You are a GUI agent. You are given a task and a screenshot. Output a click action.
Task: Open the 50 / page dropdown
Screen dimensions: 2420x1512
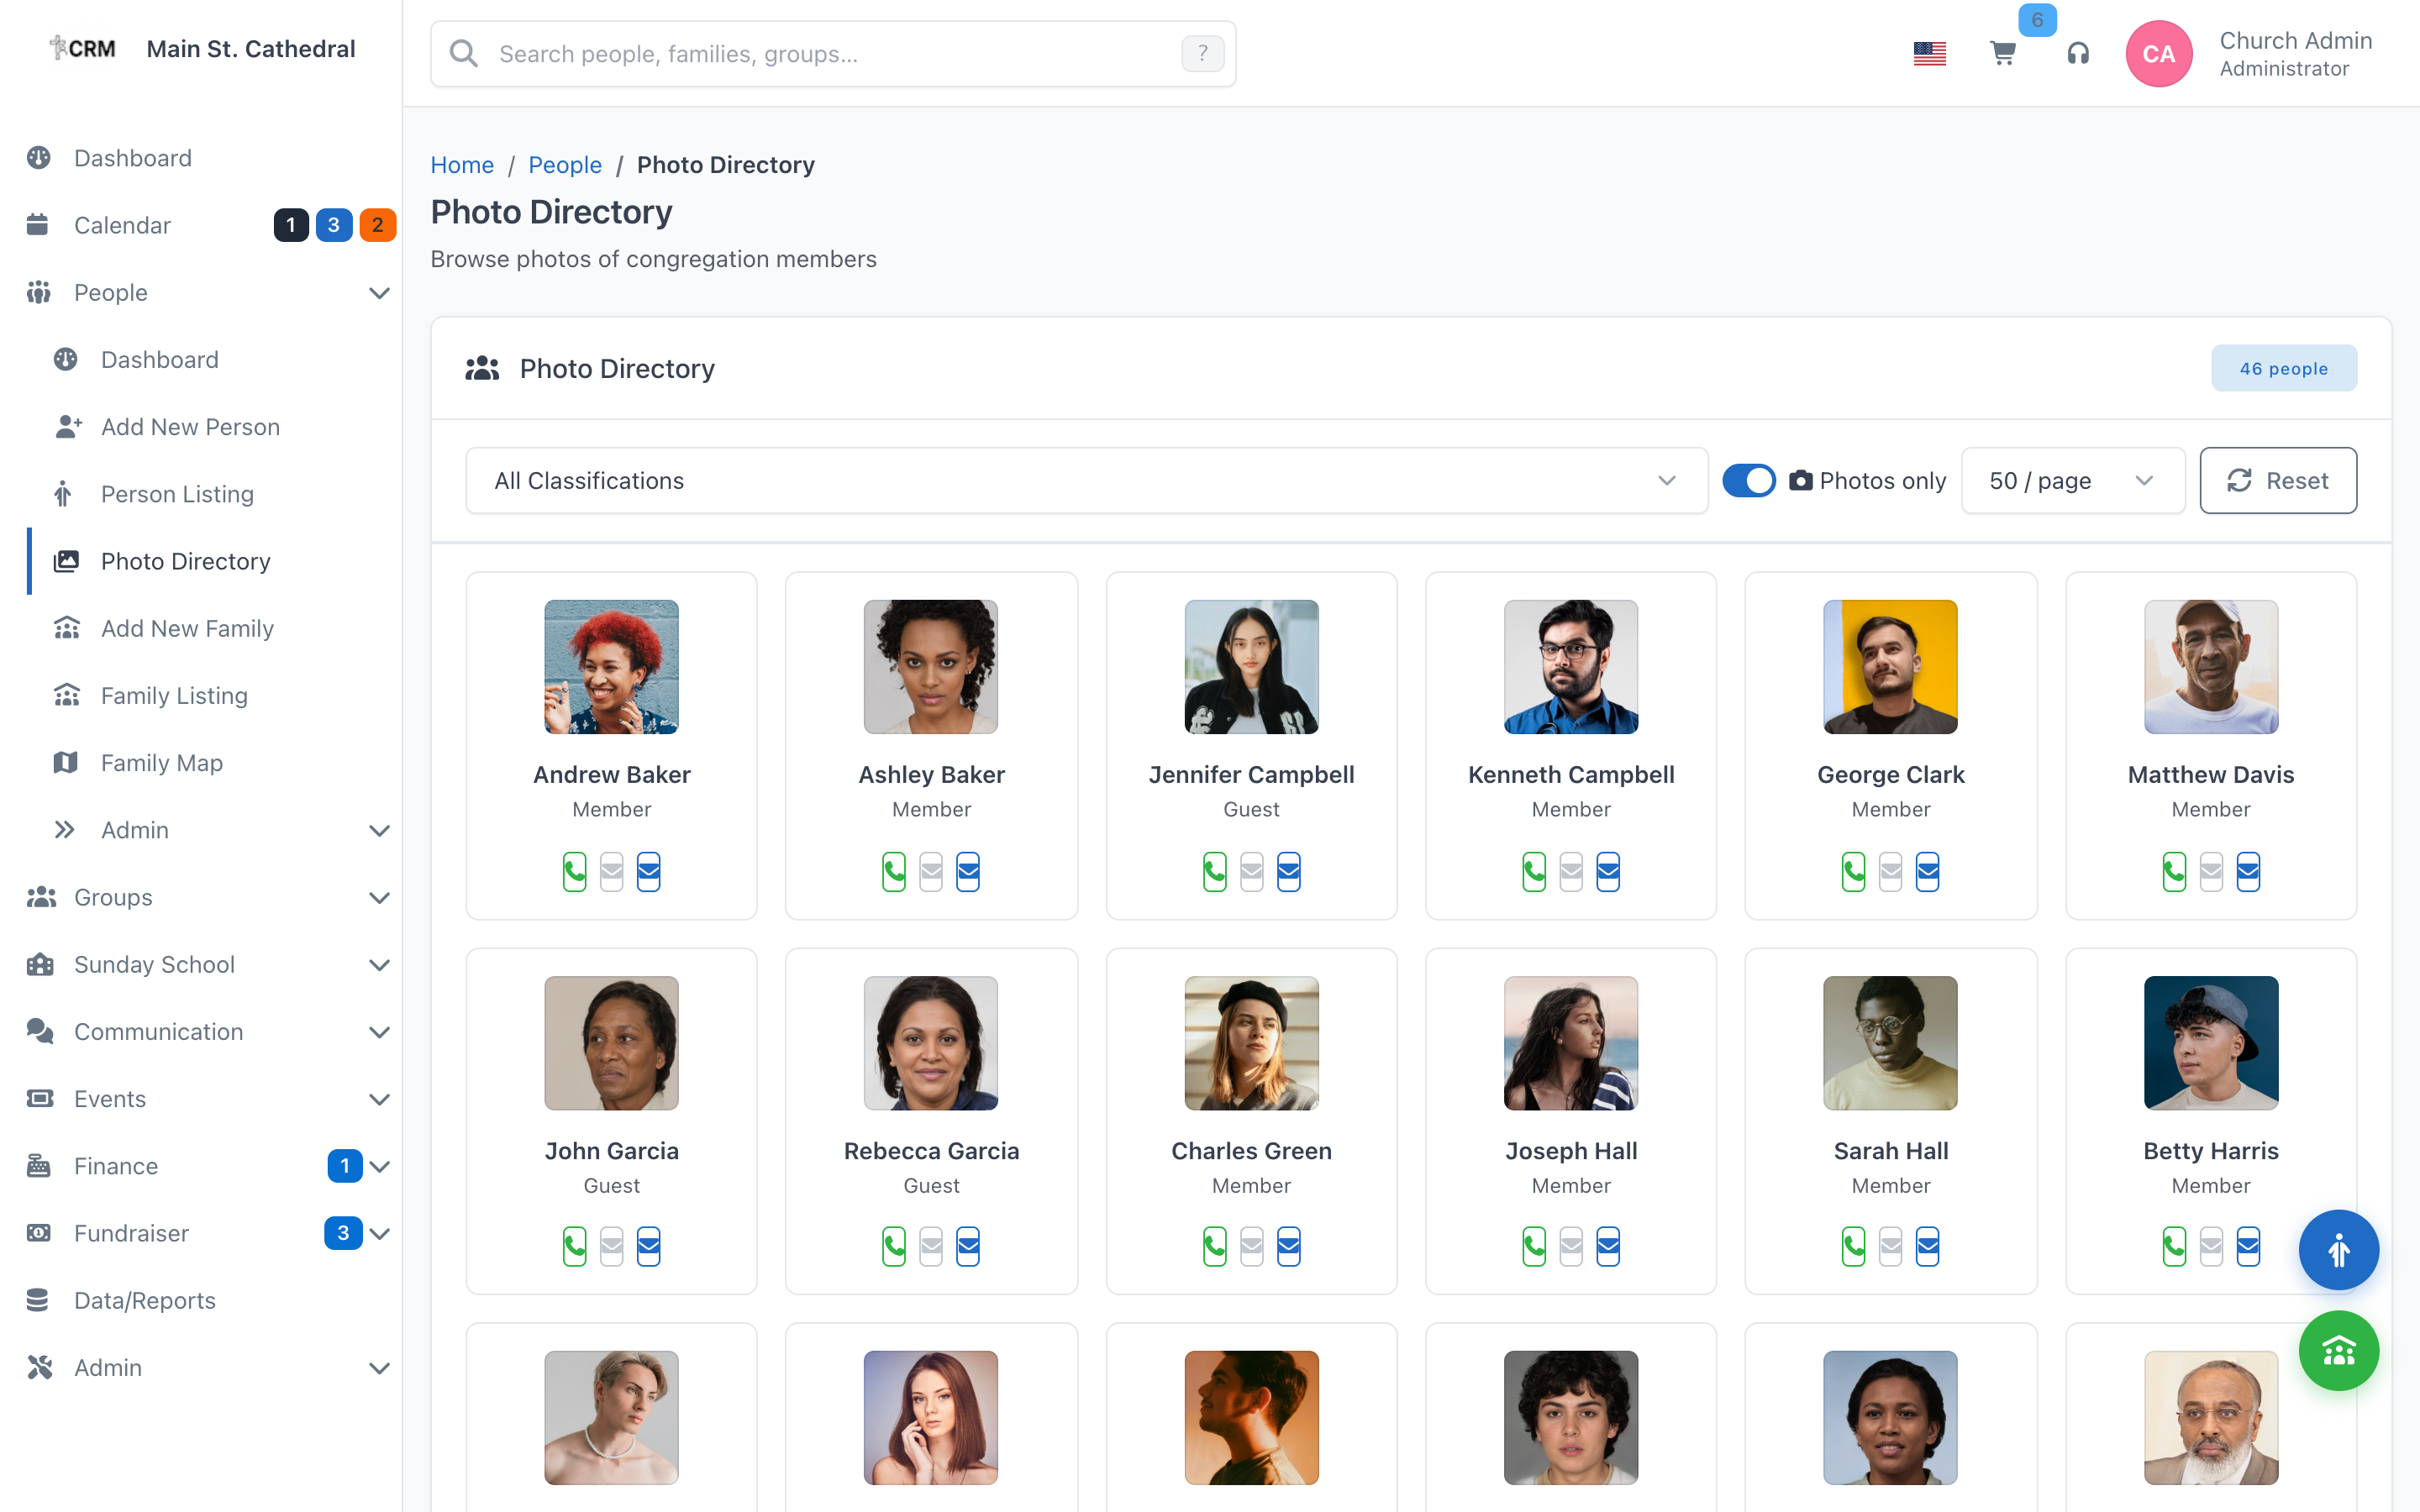click(x=2072, y=480)
